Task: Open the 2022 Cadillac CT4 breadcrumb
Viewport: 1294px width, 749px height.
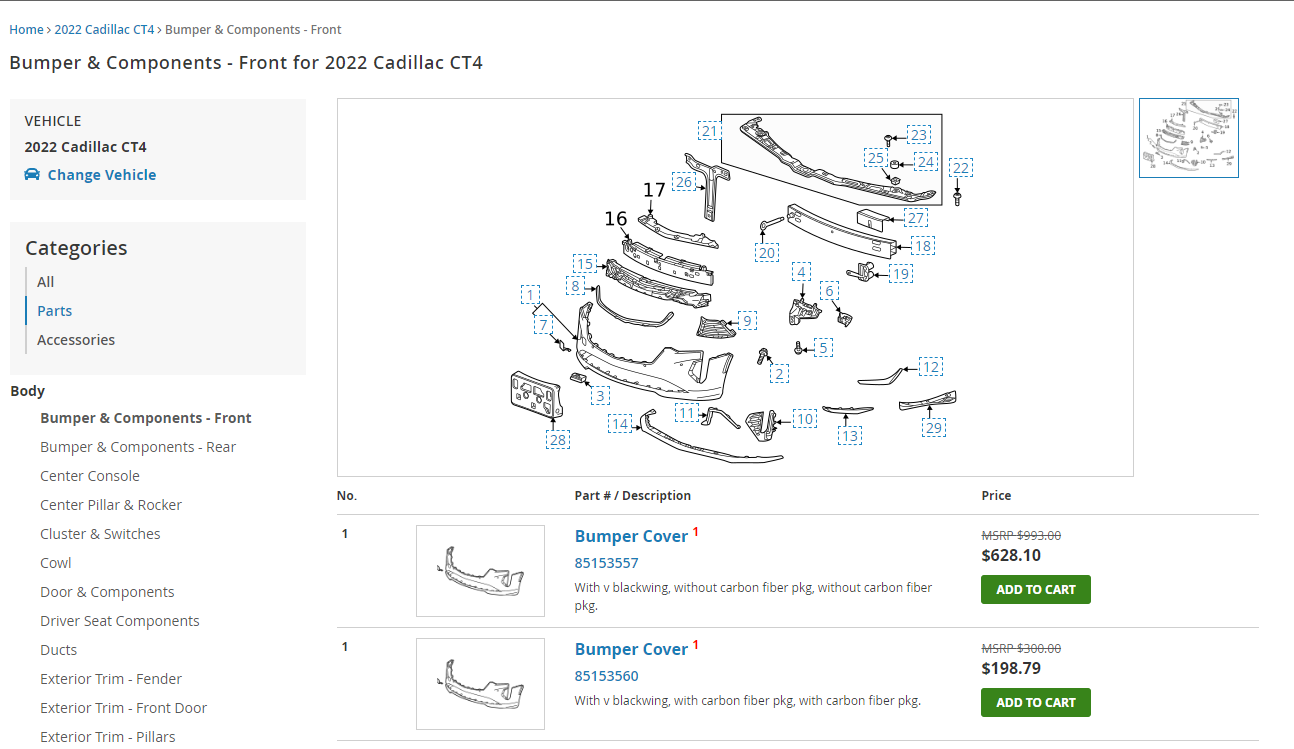Action: coord(104,30)
